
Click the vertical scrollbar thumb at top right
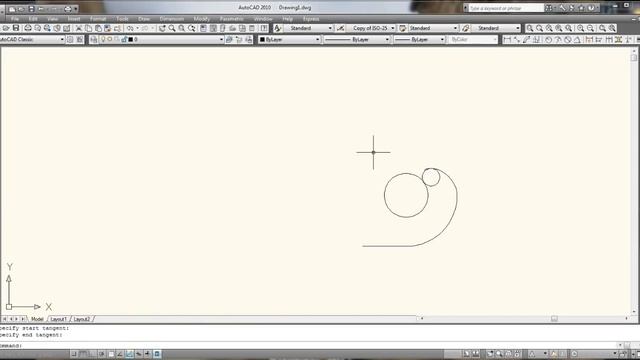click(x=634, y=58)
